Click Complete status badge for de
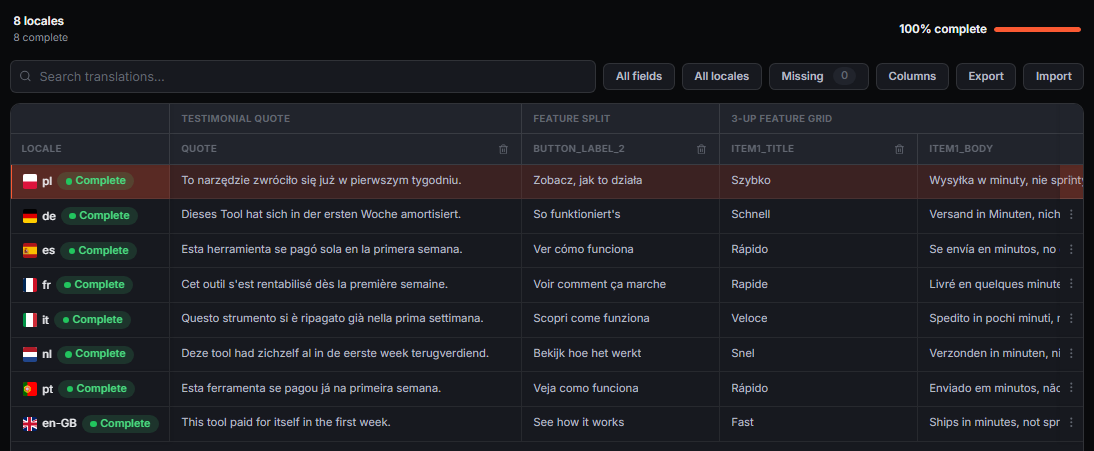 click(x=100, y=216)
